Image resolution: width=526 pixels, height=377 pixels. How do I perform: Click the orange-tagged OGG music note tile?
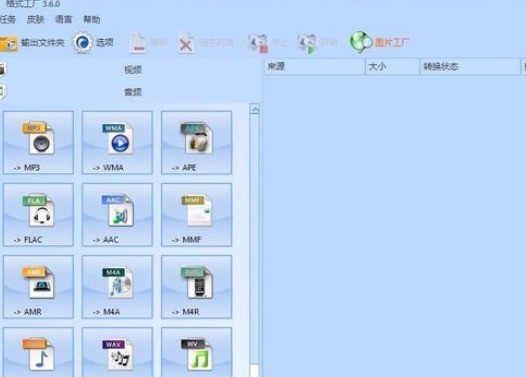point(38,352)
